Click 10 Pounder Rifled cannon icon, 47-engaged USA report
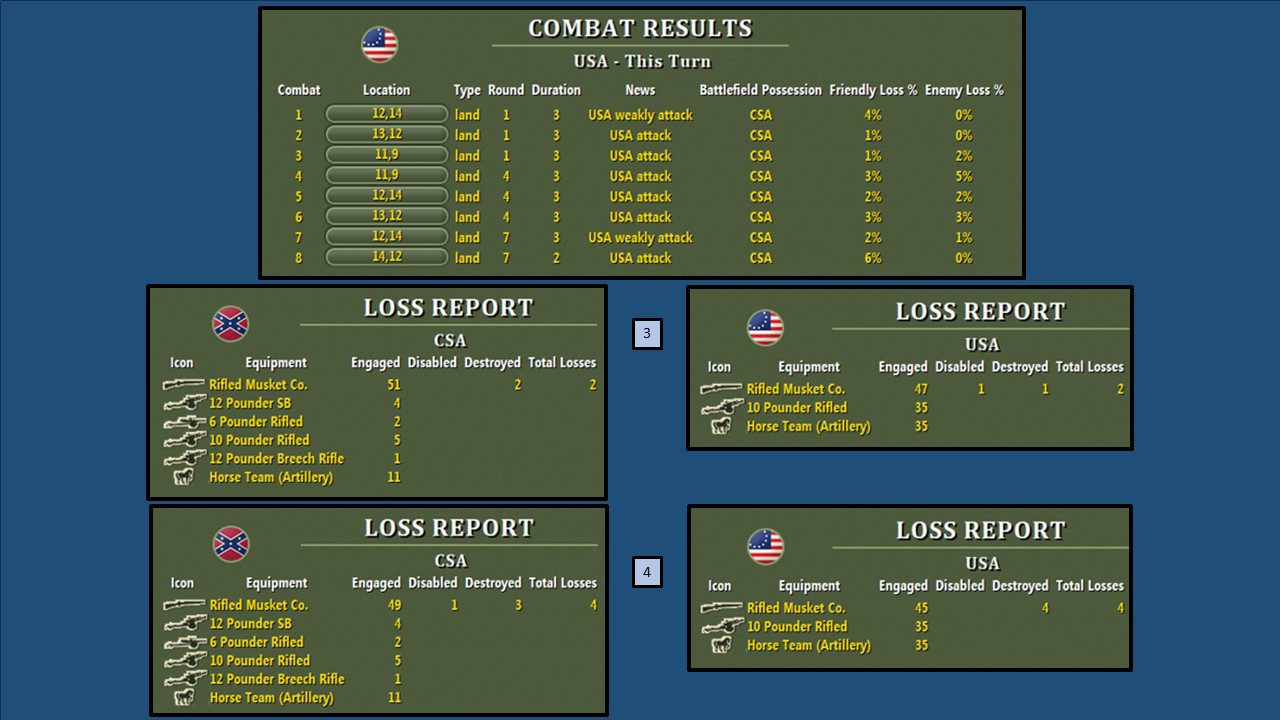This screenshot has width=1280, height=720. pyautogui.click(x=721, y=407)
